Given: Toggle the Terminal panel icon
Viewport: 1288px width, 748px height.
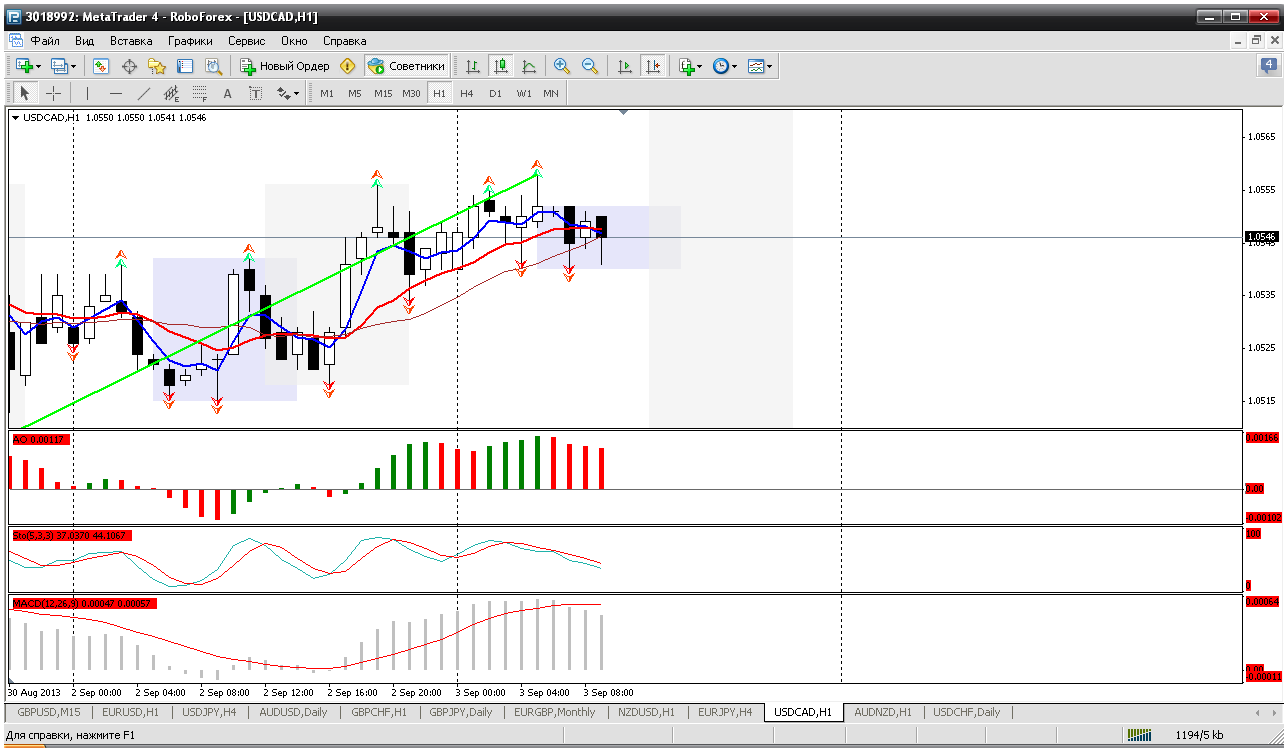Looking at the screenshot, I should [x=185, y=66].
